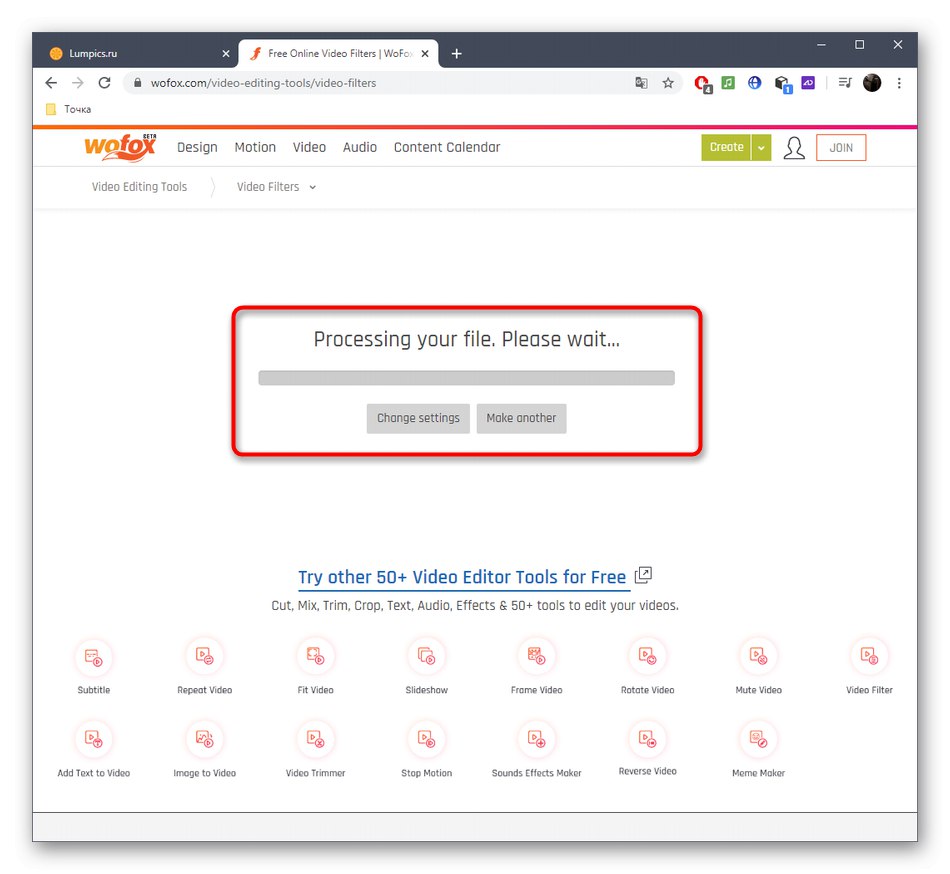Click the file processing progress bar
This screenshot has width=950, height=874.
pyautogui.click(x=467, y=378)
